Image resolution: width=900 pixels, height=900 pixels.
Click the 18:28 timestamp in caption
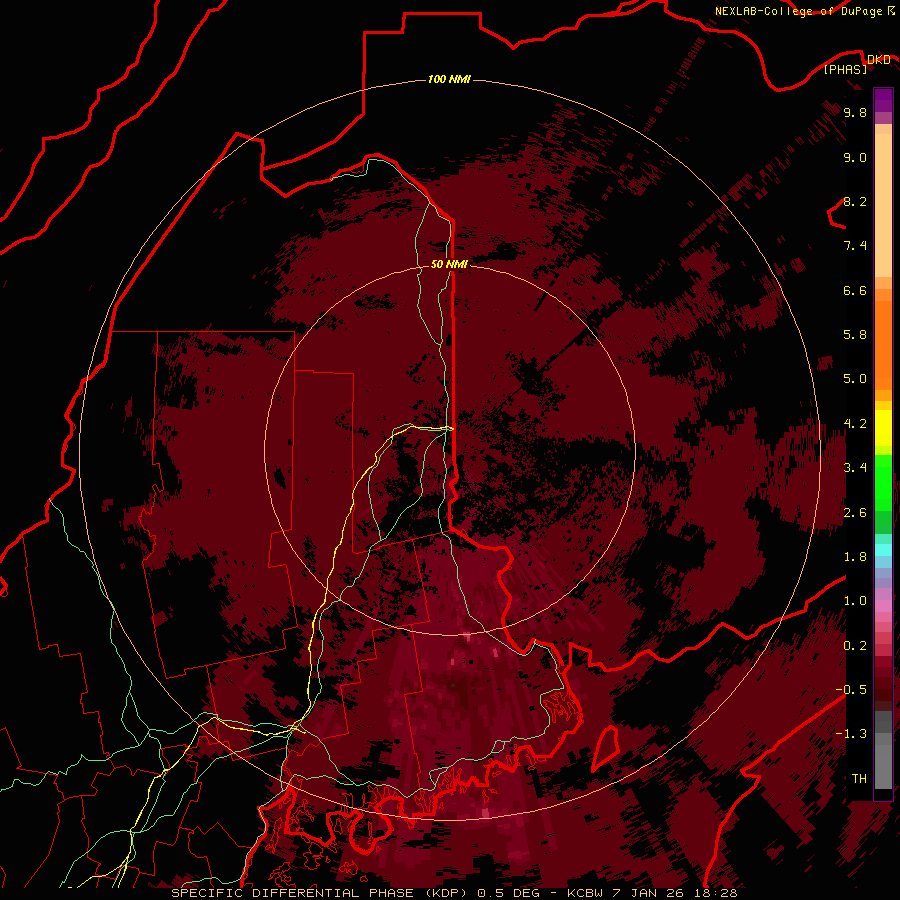click(x=718, y=893)
